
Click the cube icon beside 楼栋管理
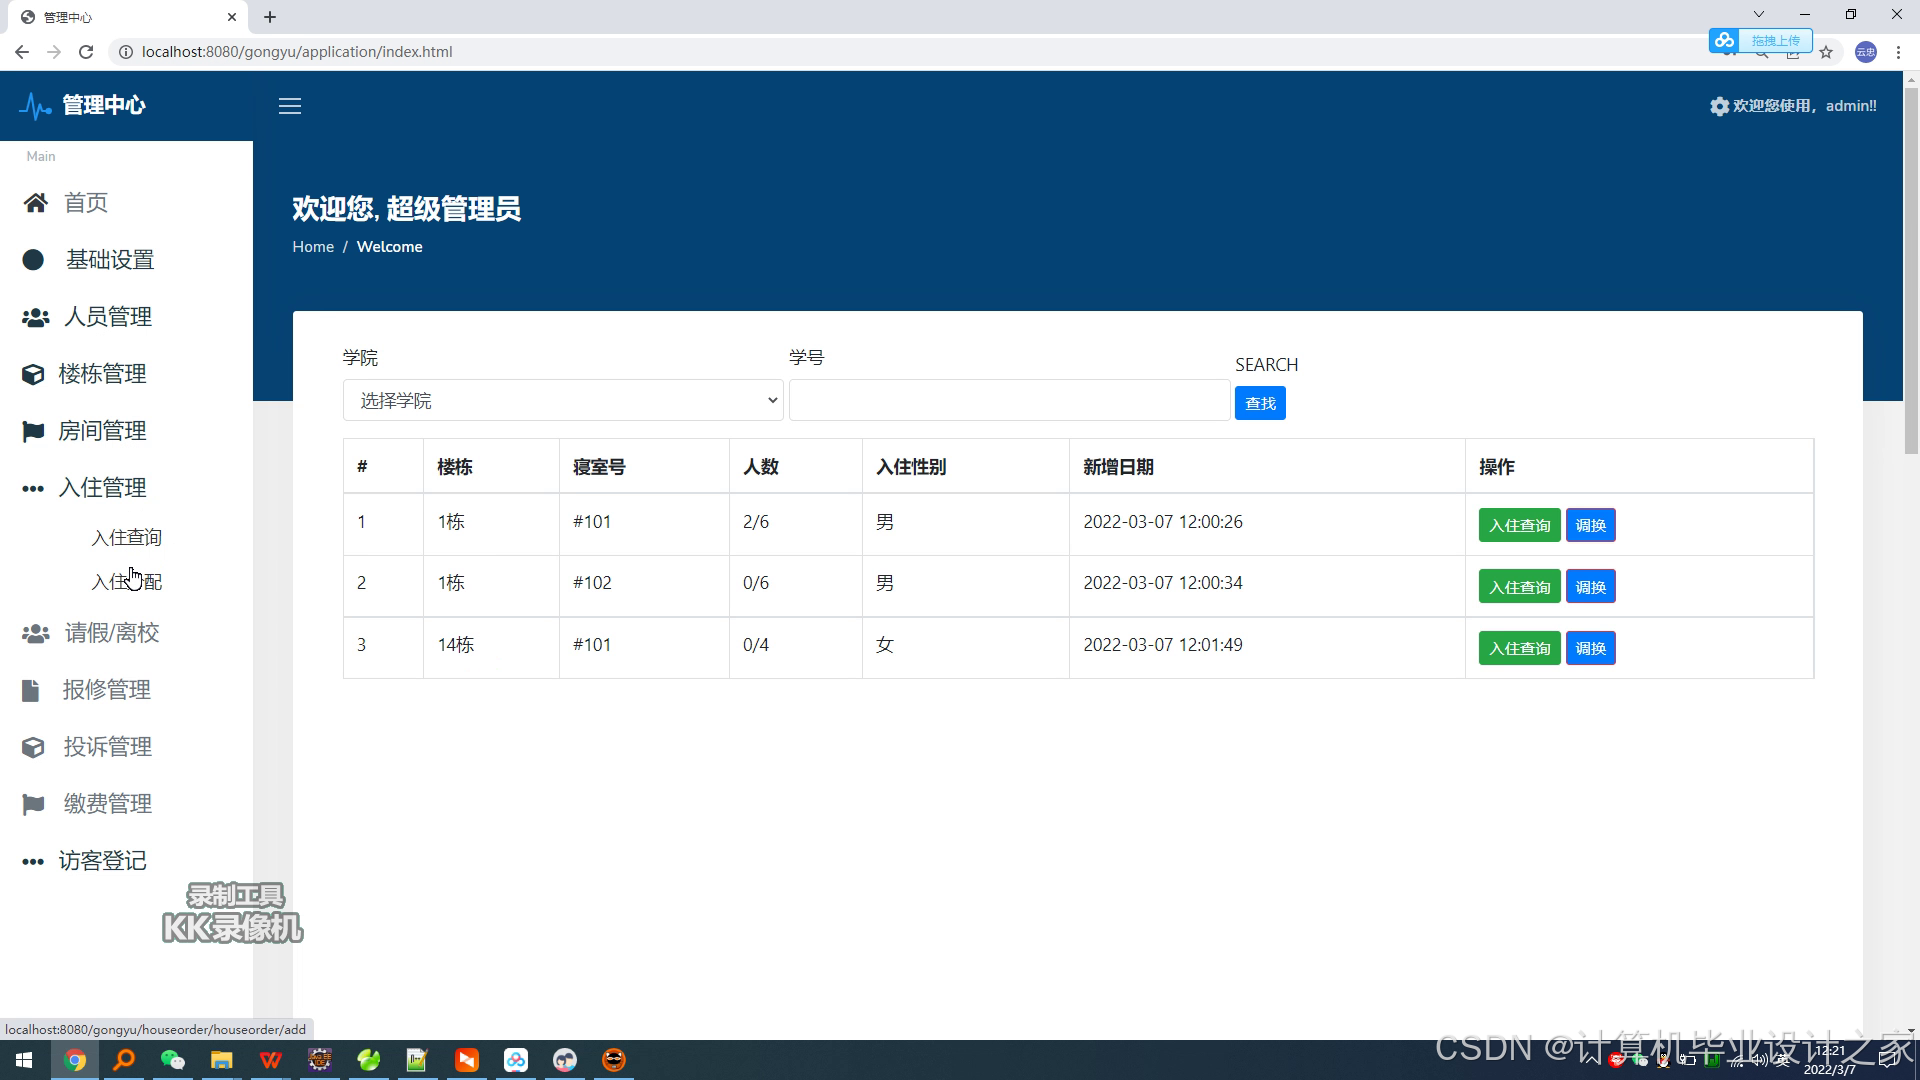click(33, 374)
